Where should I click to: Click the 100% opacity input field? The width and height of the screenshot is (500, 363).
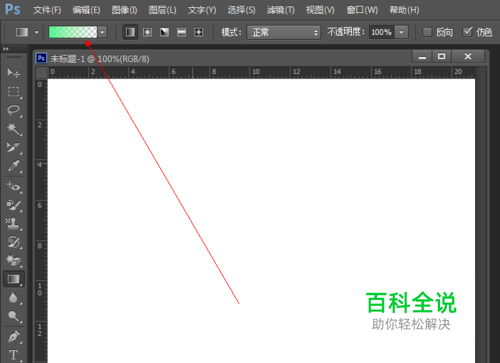click(382, 32)
